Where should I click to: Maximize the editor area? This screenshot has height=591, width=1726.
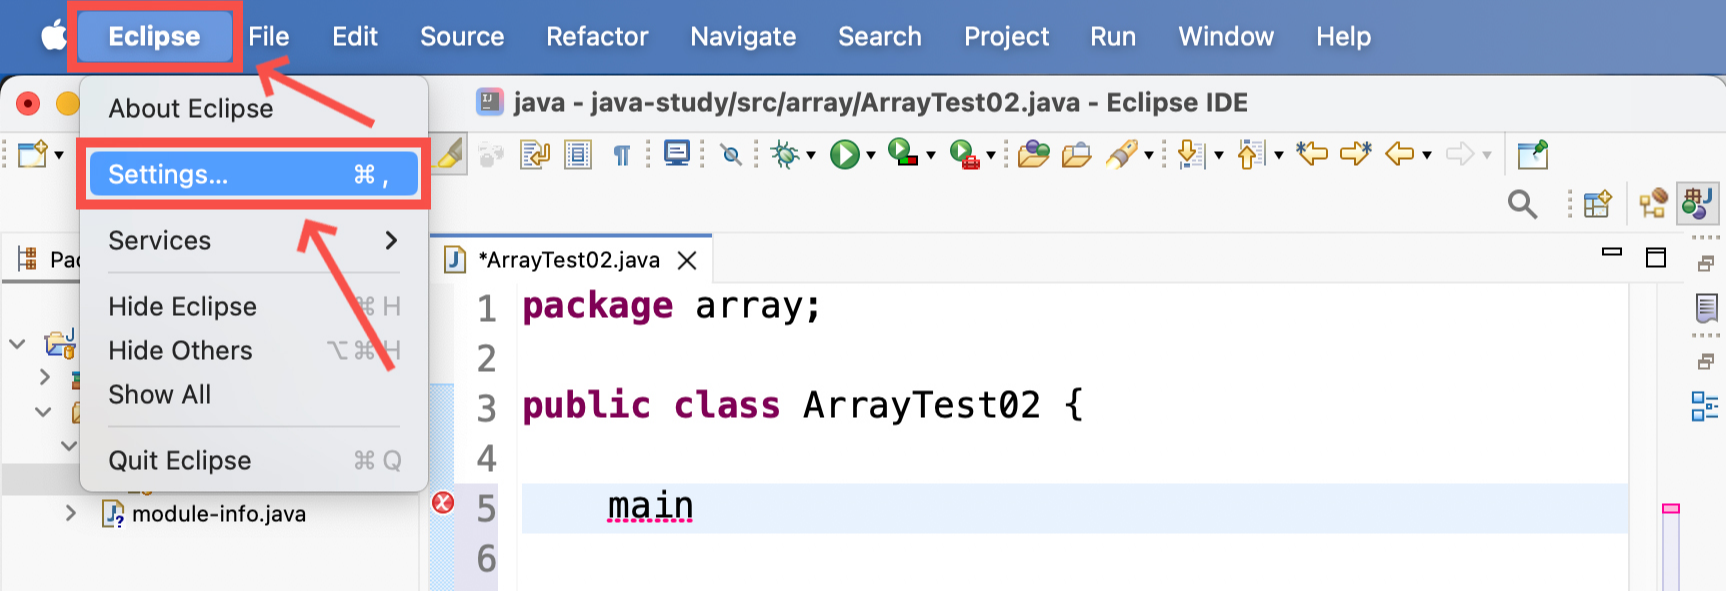(x=1656, y=258)
